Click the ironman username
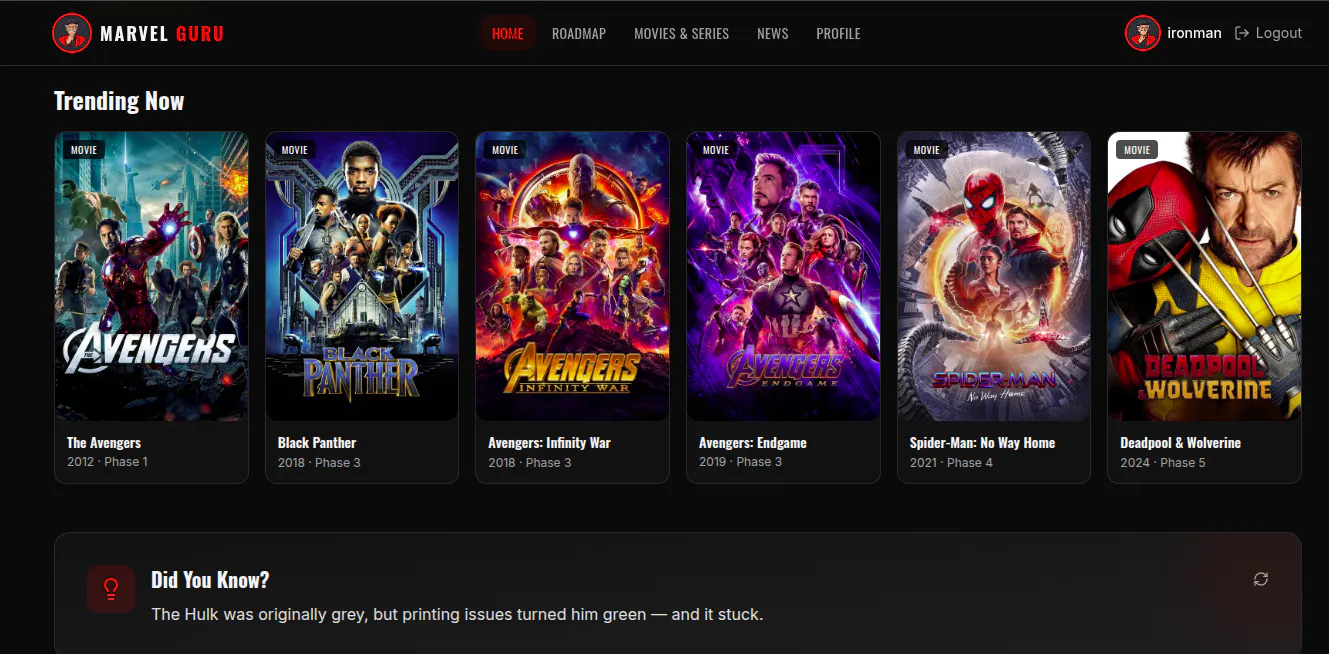This screenshot has width=1329, height=654. tap(1194, 33)
